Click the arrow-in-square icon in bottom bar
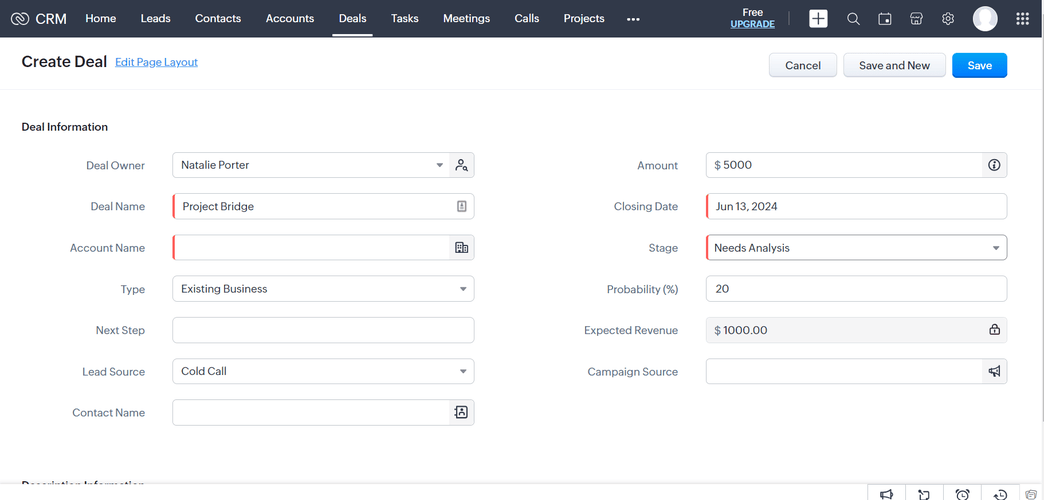The width and height of the screenshot is (1044, 500). [x=924, y=494]
